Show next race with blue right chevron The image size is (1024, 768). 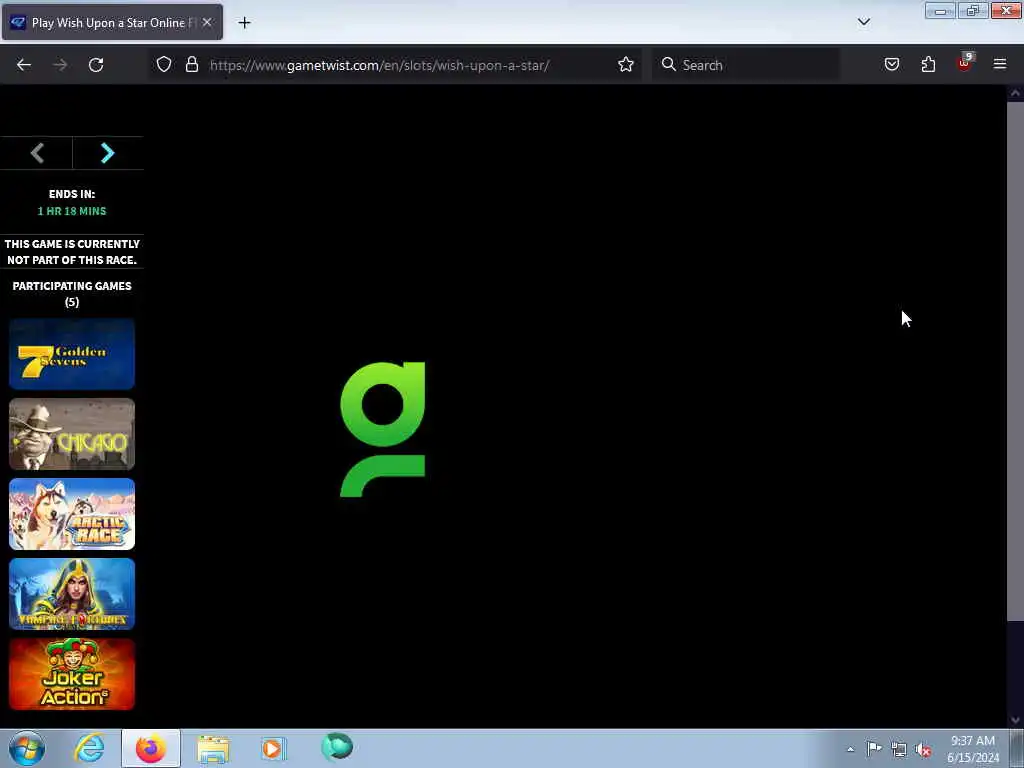pyautogui.click(x=108, y=153)
